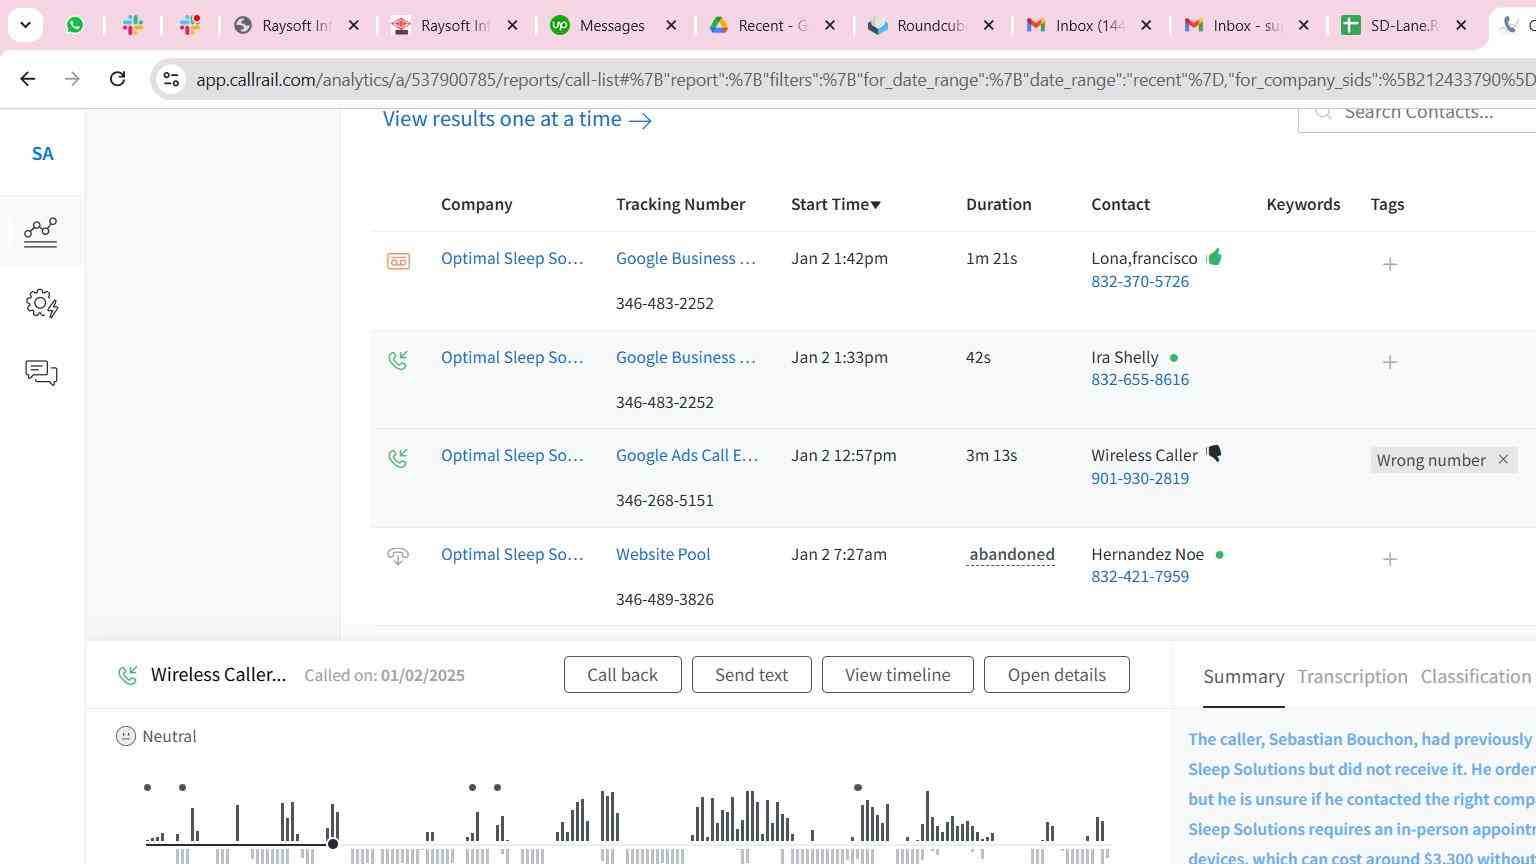Open the tab search dropdown arrow
Image resolution: width=1536 pixels, height=864 pixels.
click(25, 25)
